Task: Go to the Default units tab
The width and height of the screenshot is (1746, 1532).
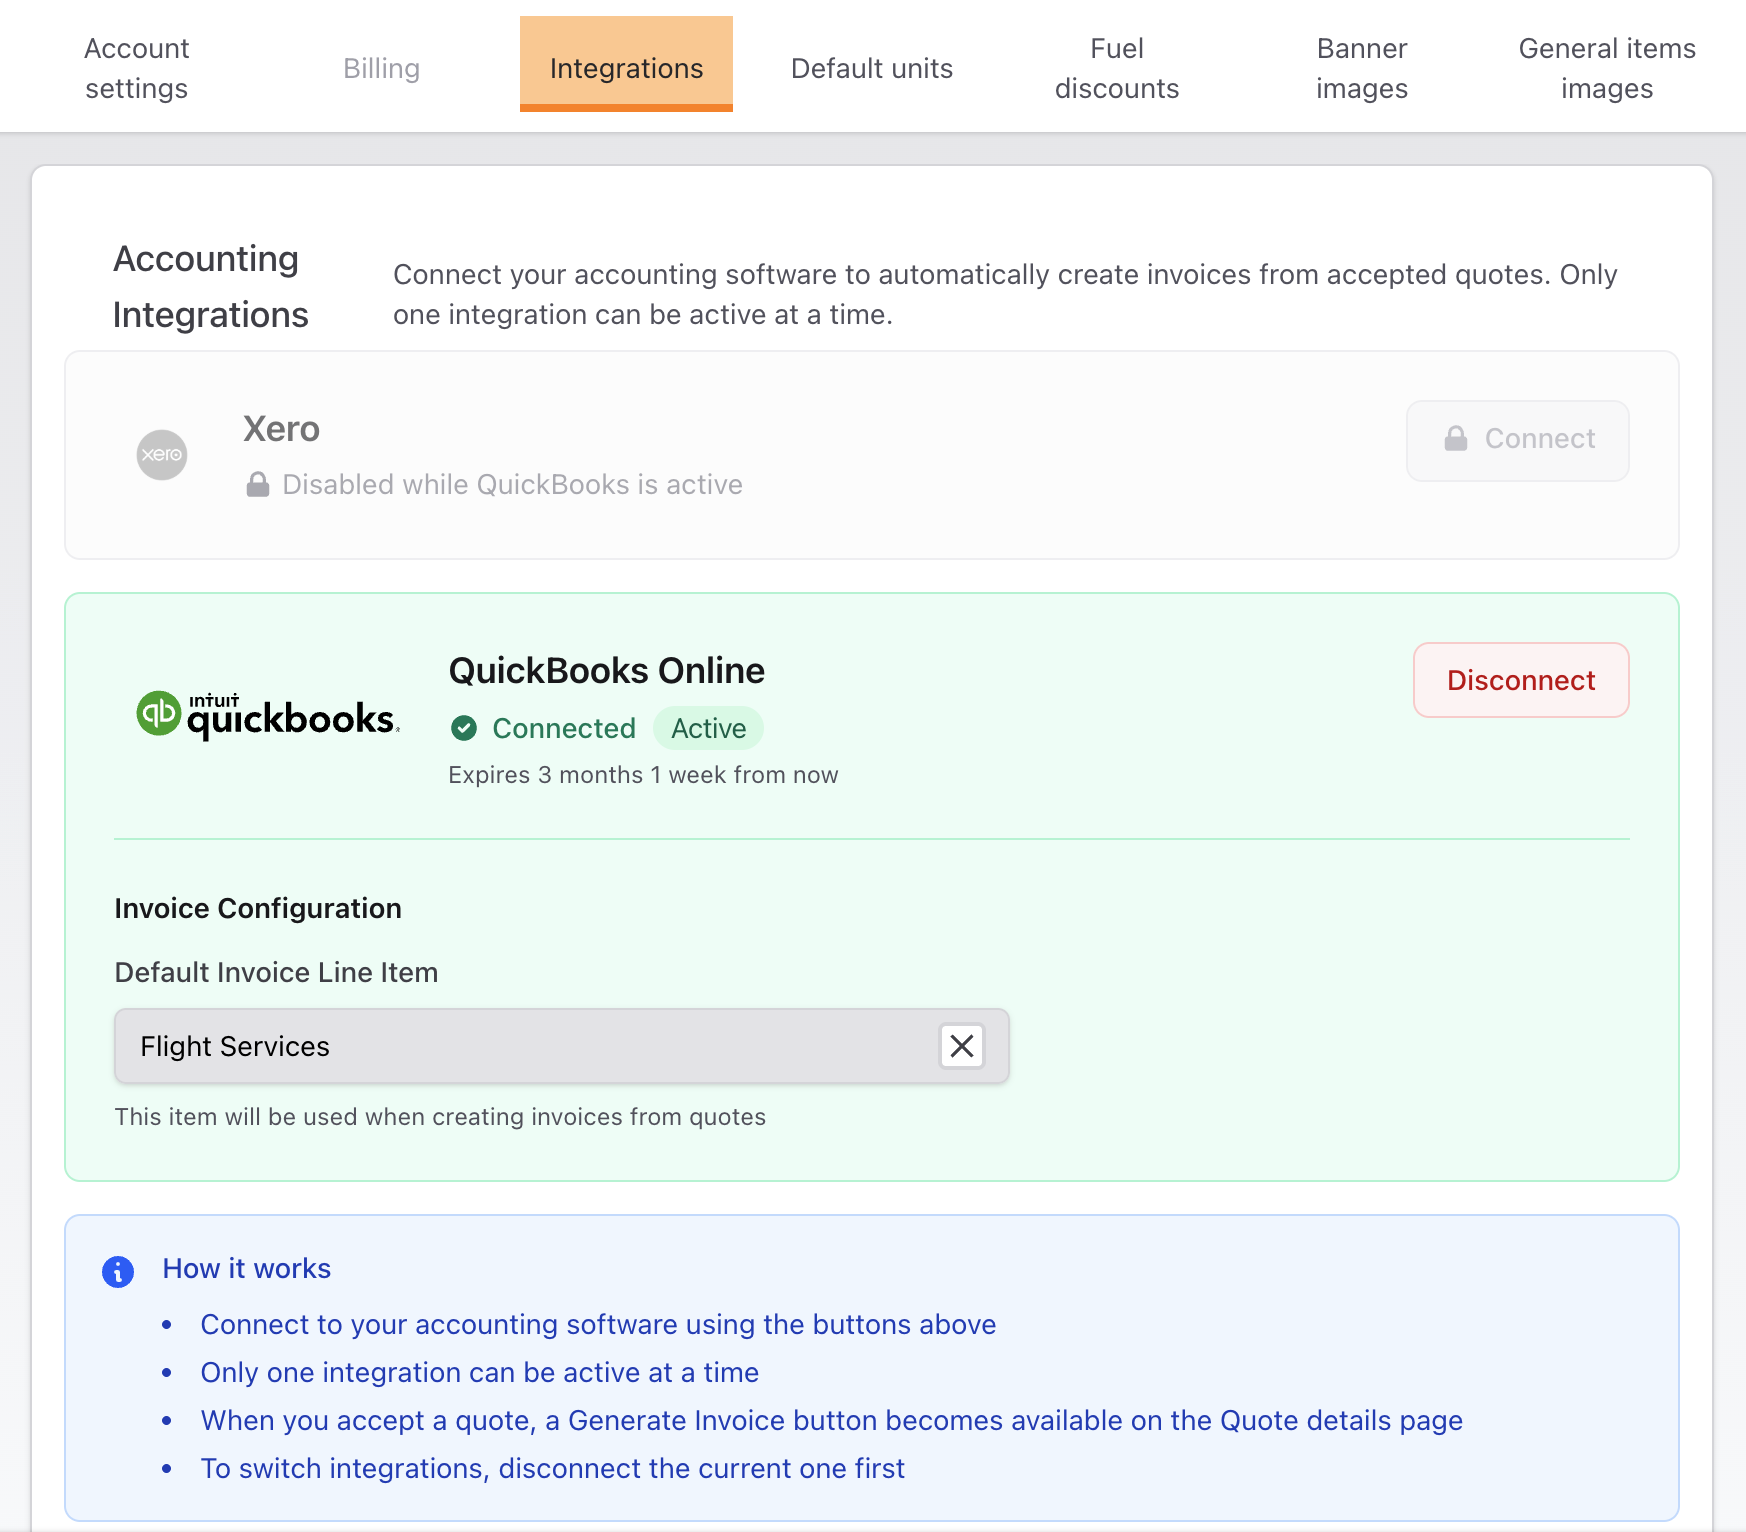Action: [871, 68]
